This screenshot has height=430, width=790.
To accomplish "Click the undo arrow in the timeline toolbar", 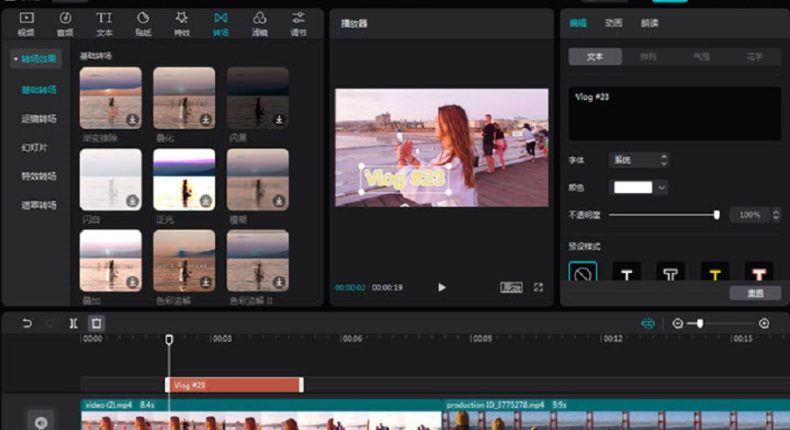I will 27,323.
